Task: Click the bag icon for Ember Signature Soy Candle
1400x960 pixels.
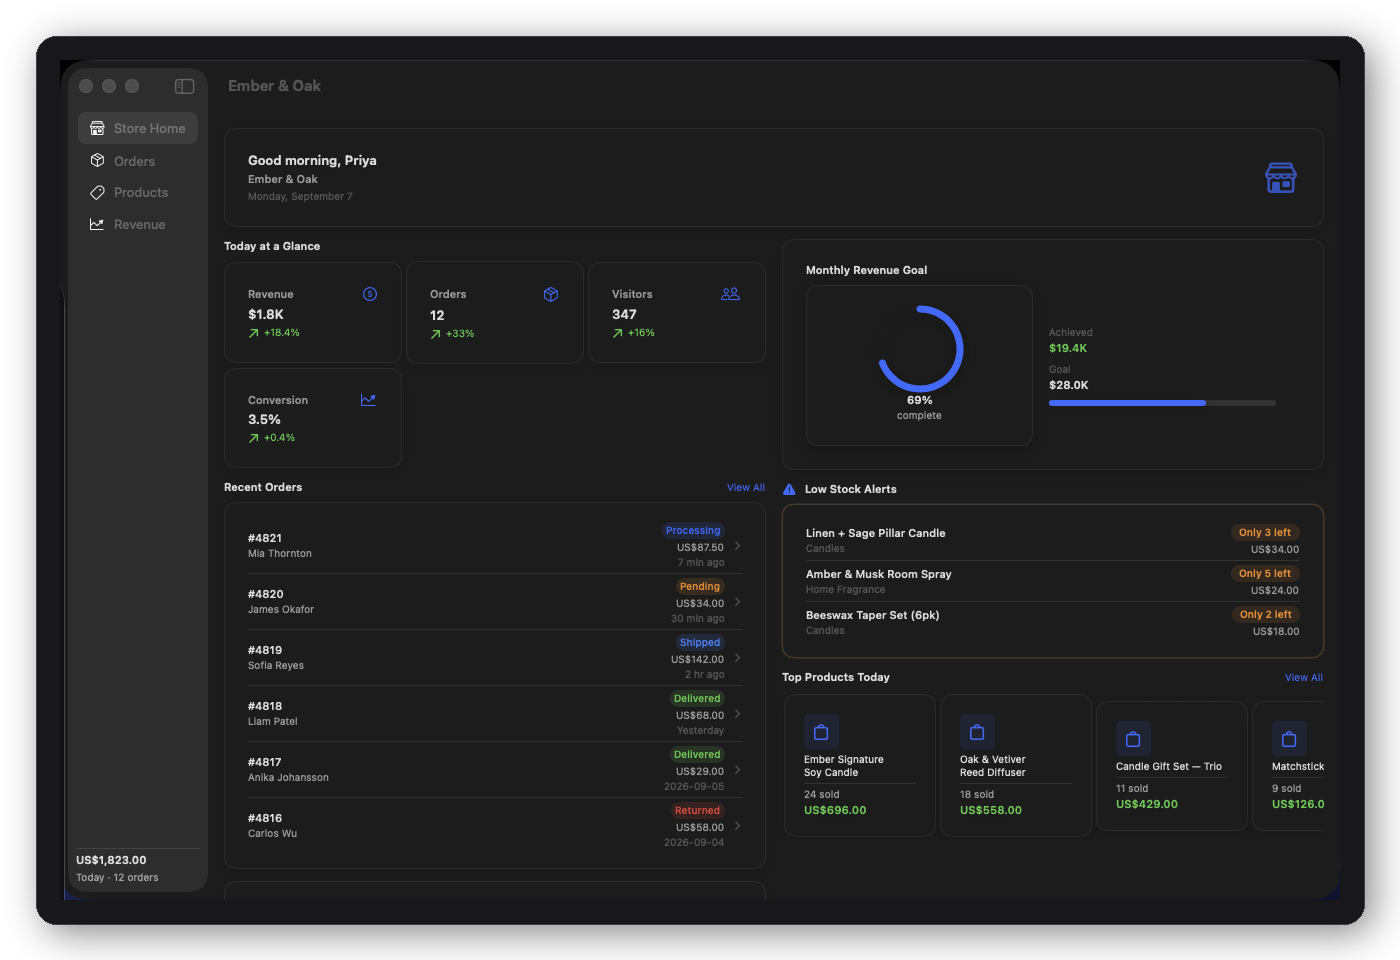Action: click(821, 732)
